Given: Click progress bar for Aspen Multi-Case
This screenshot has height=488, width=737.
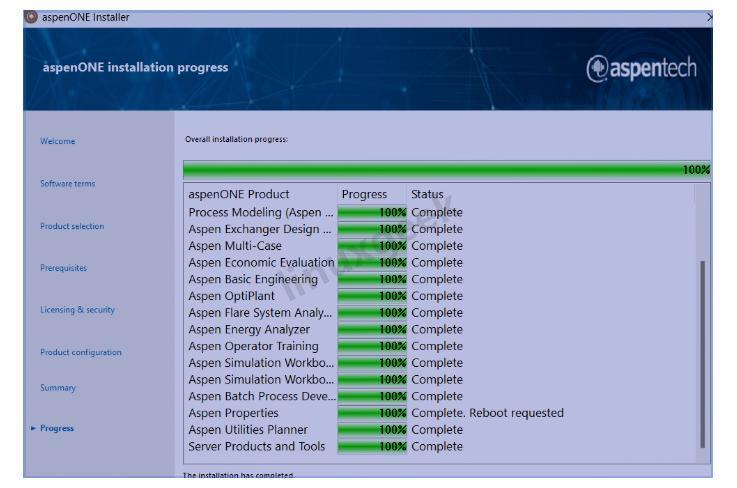Looking at the screenshot, I should pos(372,246).
